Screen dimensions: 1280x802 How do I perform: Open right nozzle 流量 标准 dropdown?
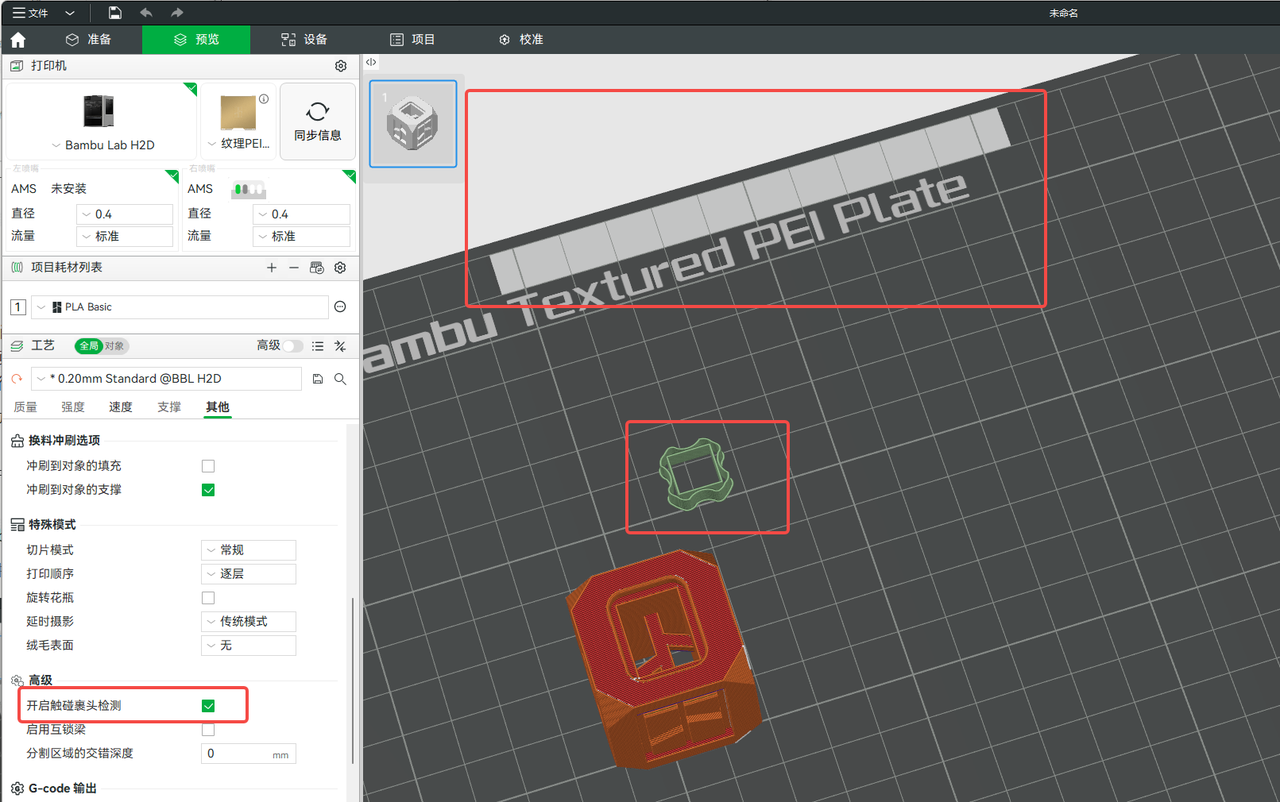pos(302,236)
